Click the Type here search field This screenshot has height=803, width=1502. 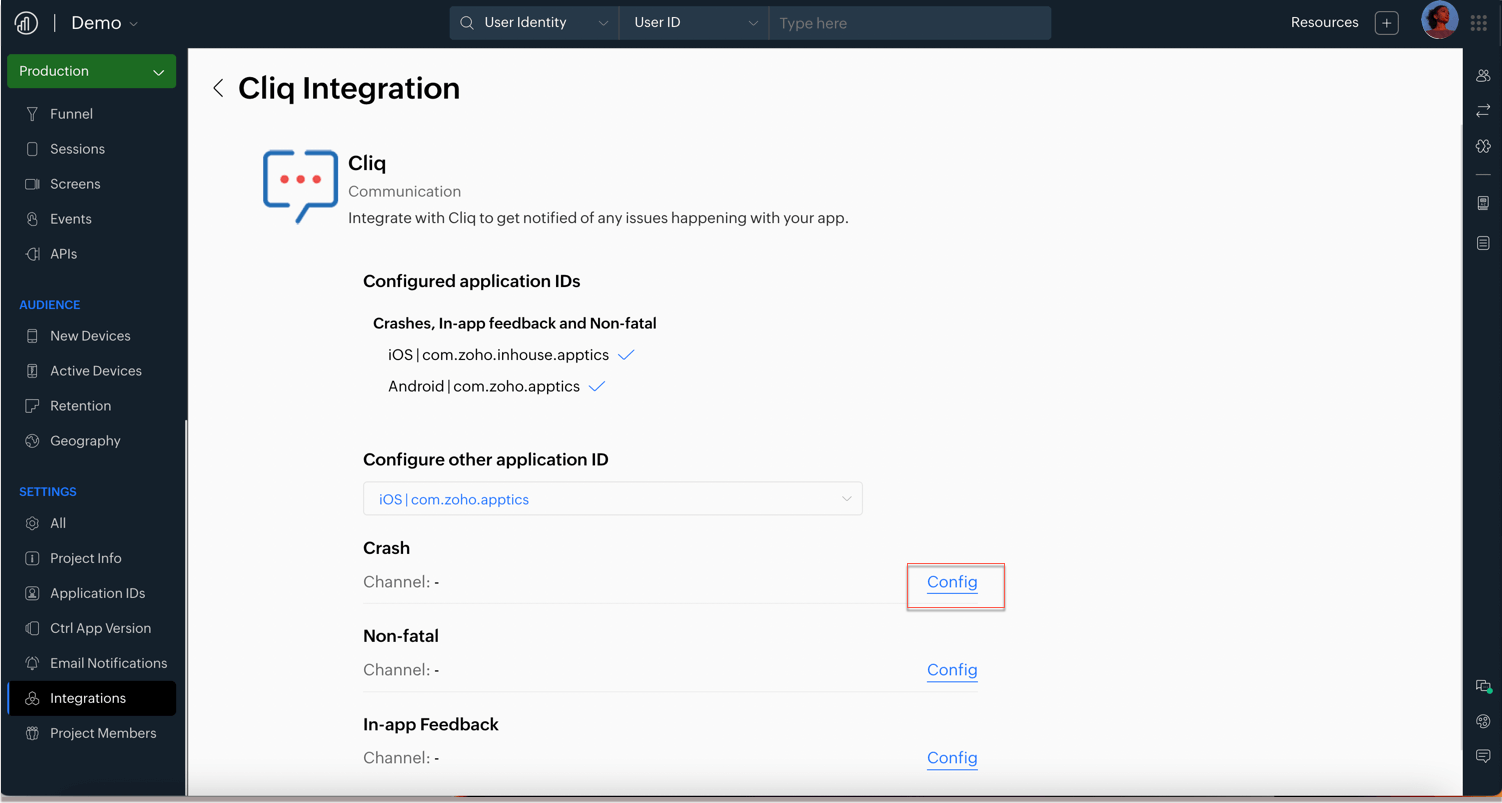pyautogui.click(x=909, y=23)
